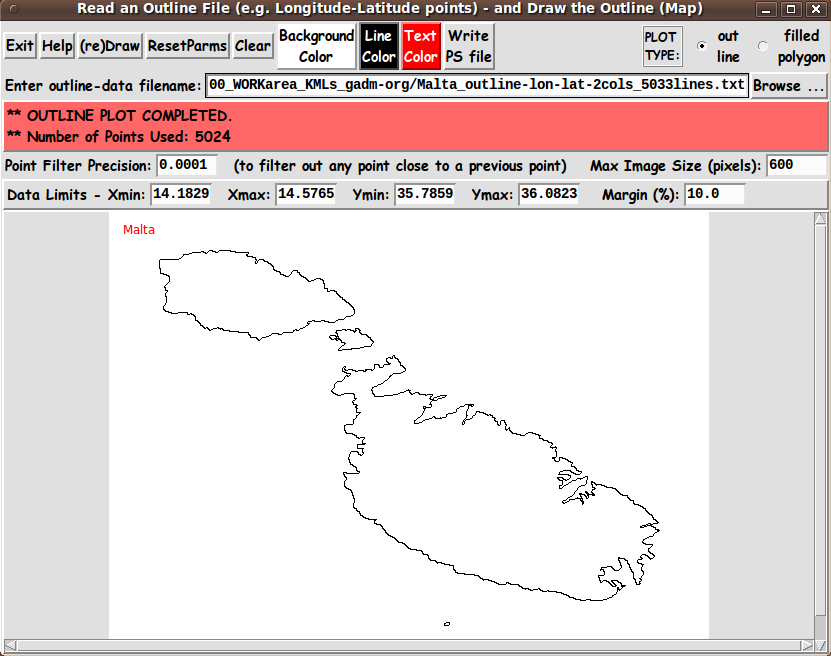Viewport: 831px width, 656px height.
Task: Click the (re)Draw button
Action: click(110, 46)
